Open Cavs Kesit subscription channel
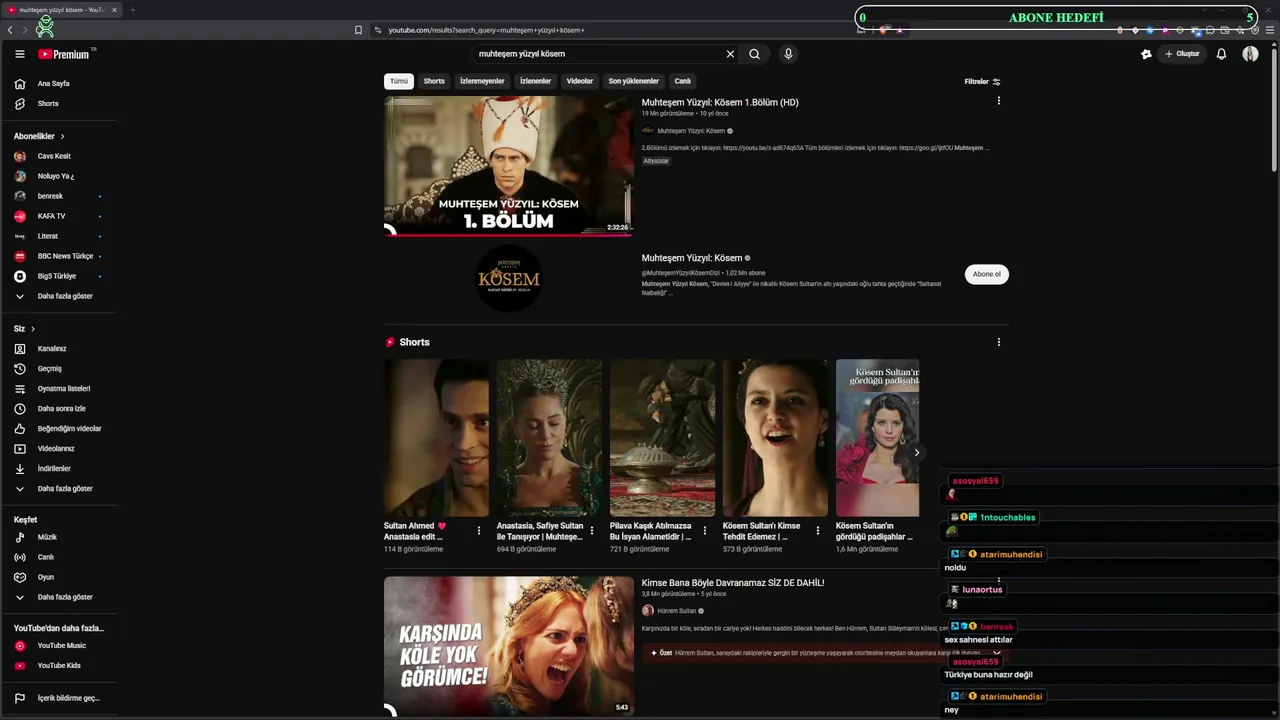This screenshot has height=720, width=1280. 54,156
